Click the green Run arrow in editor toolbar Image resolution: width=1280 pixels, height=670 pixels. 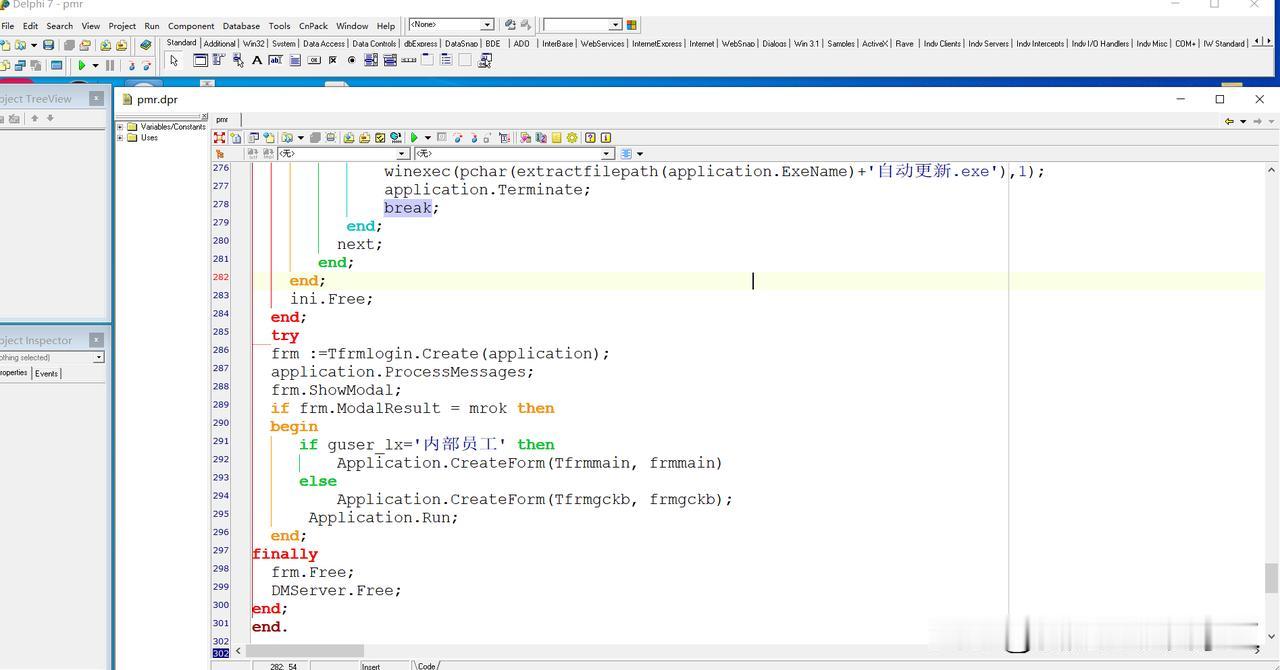[x=414, y=138]
